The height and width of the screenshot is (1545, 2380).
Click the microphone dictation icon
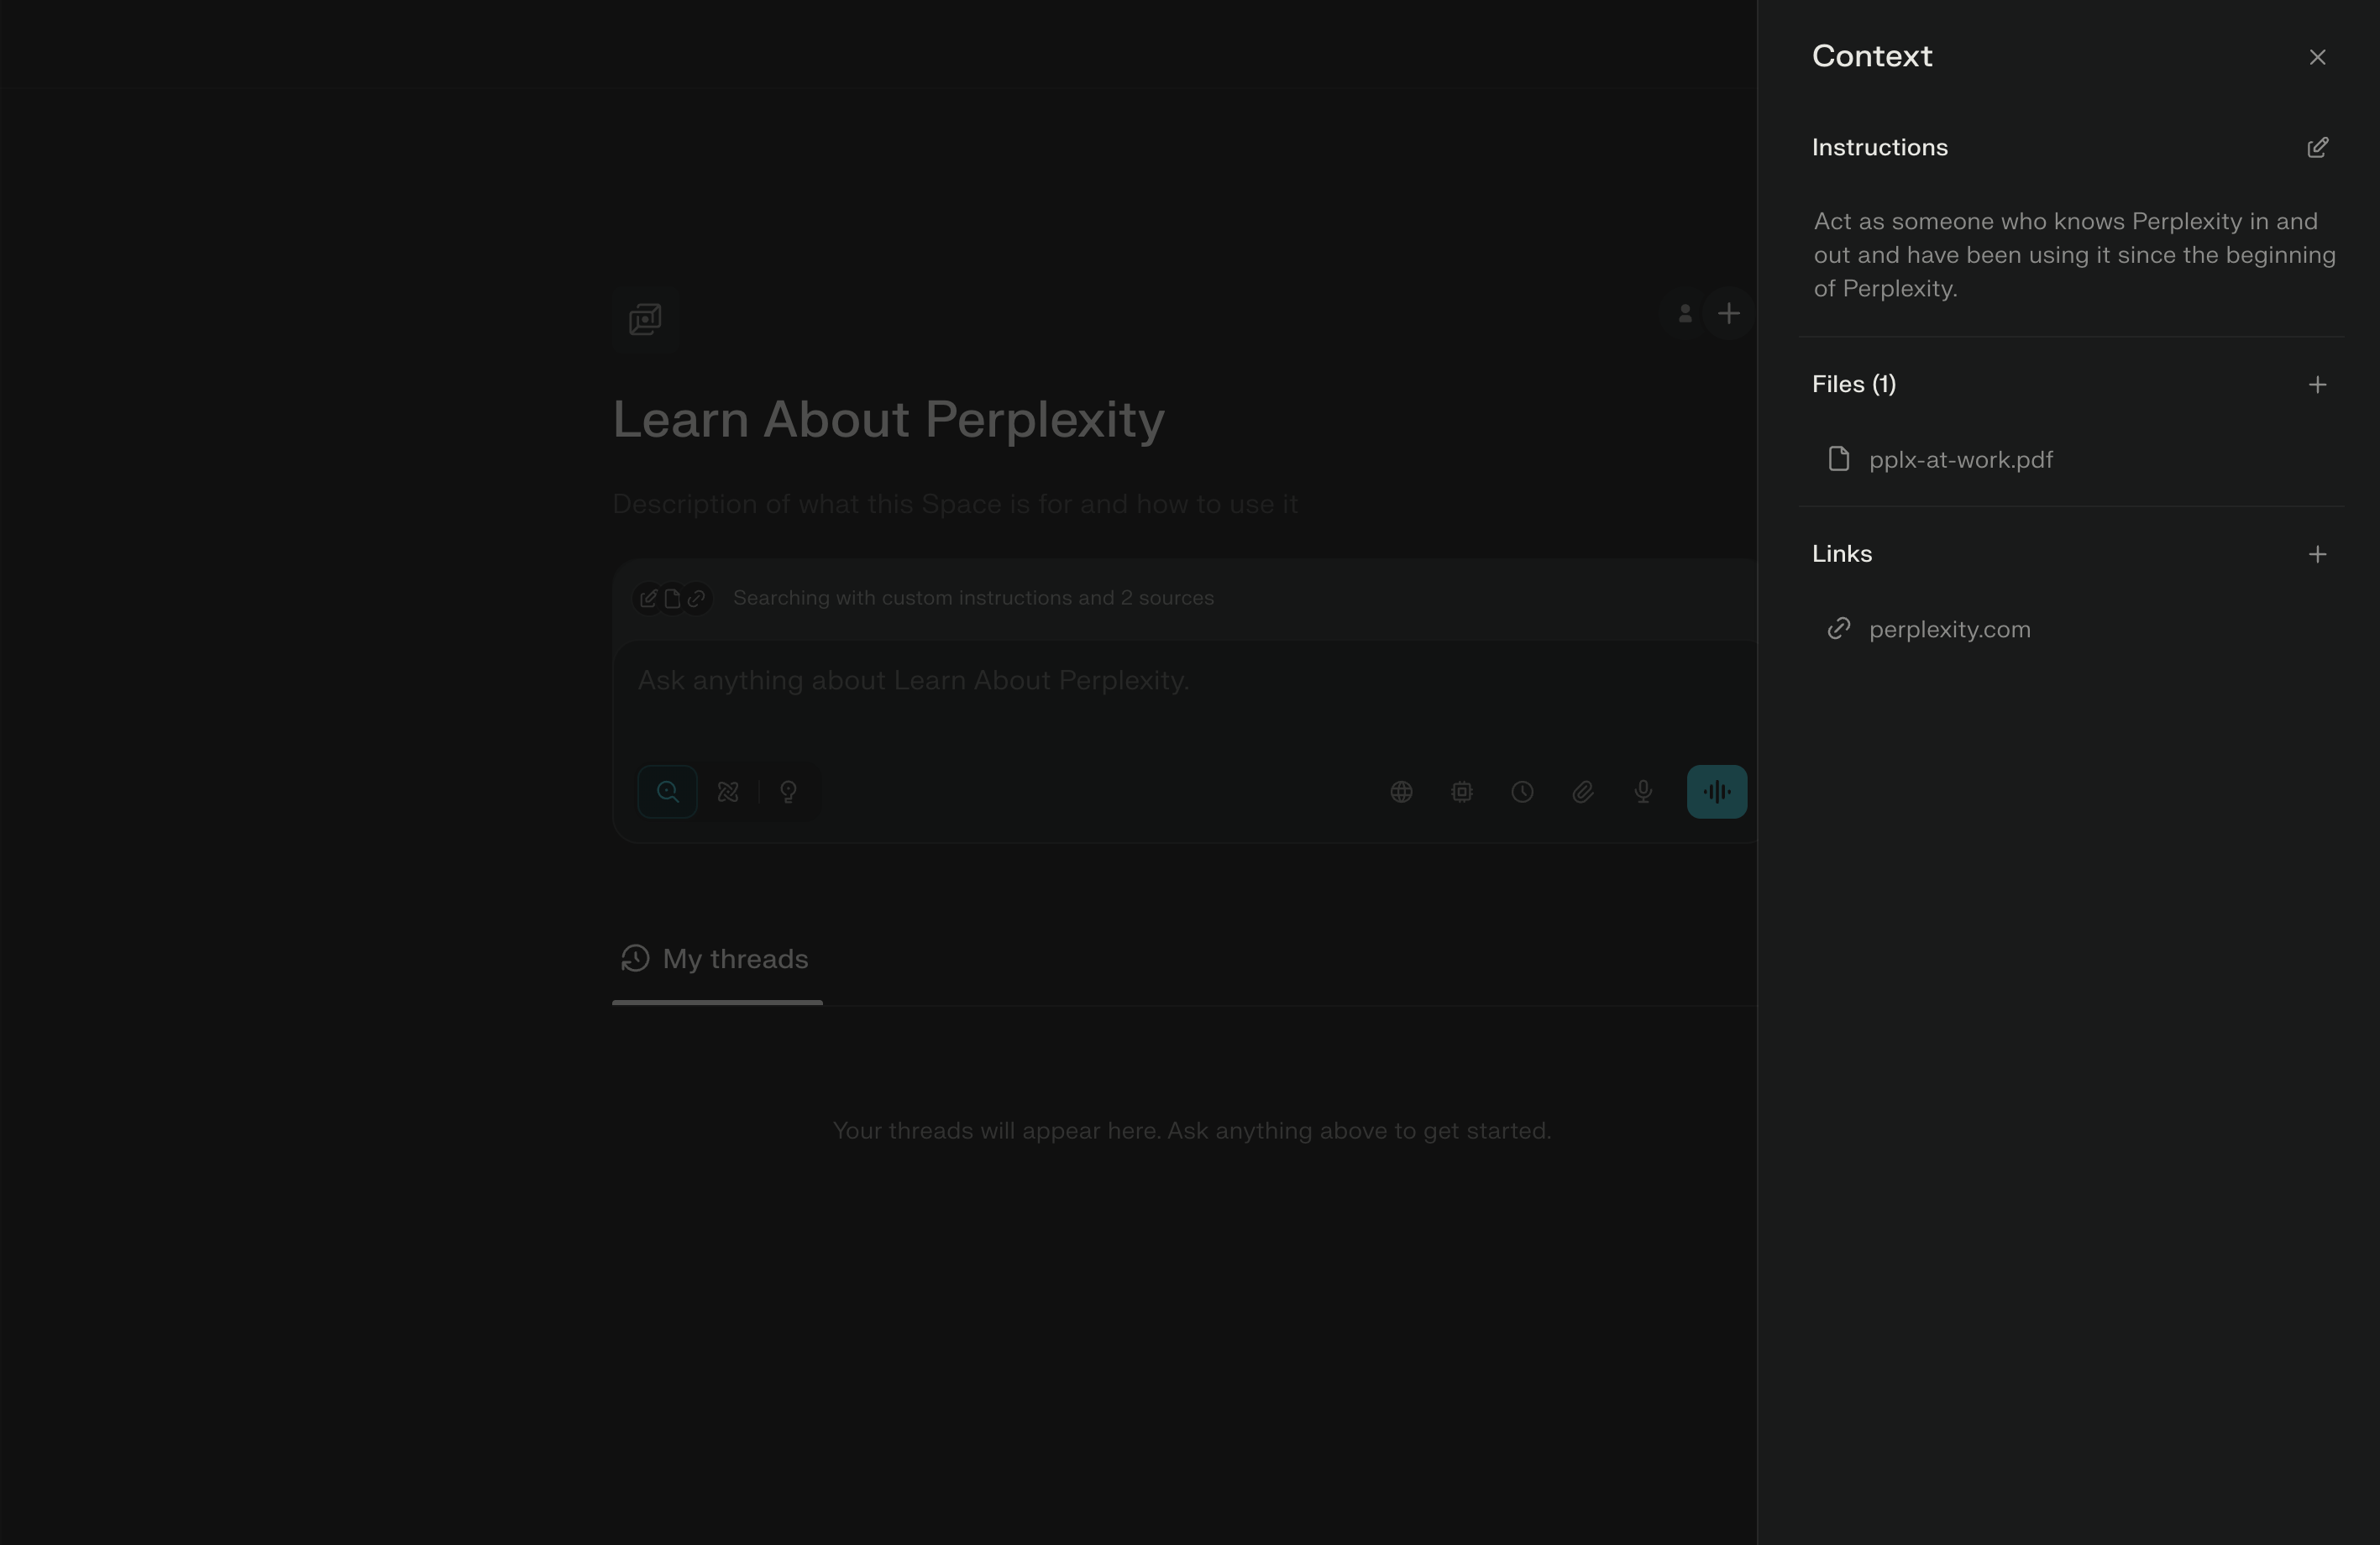[x=1643, y=792]
